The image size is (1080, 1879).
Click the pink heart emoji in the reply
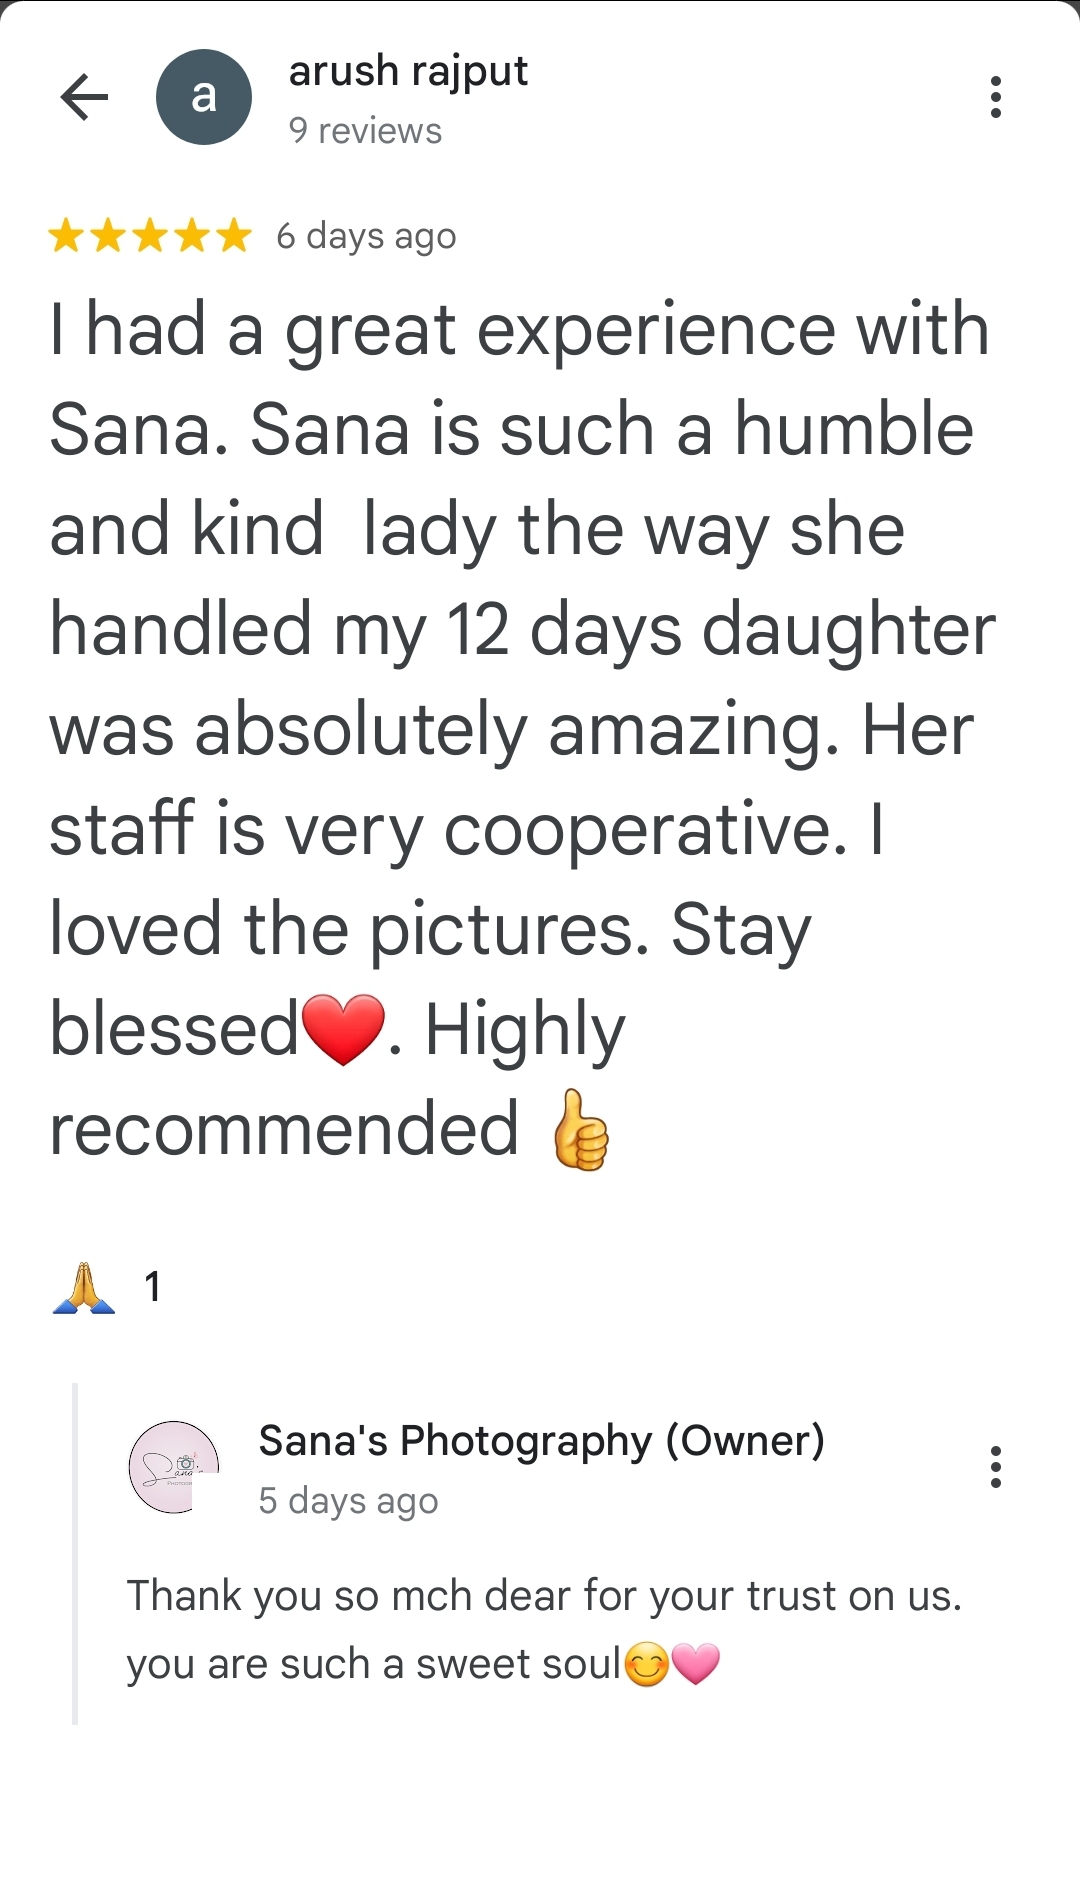(695, 1665)
